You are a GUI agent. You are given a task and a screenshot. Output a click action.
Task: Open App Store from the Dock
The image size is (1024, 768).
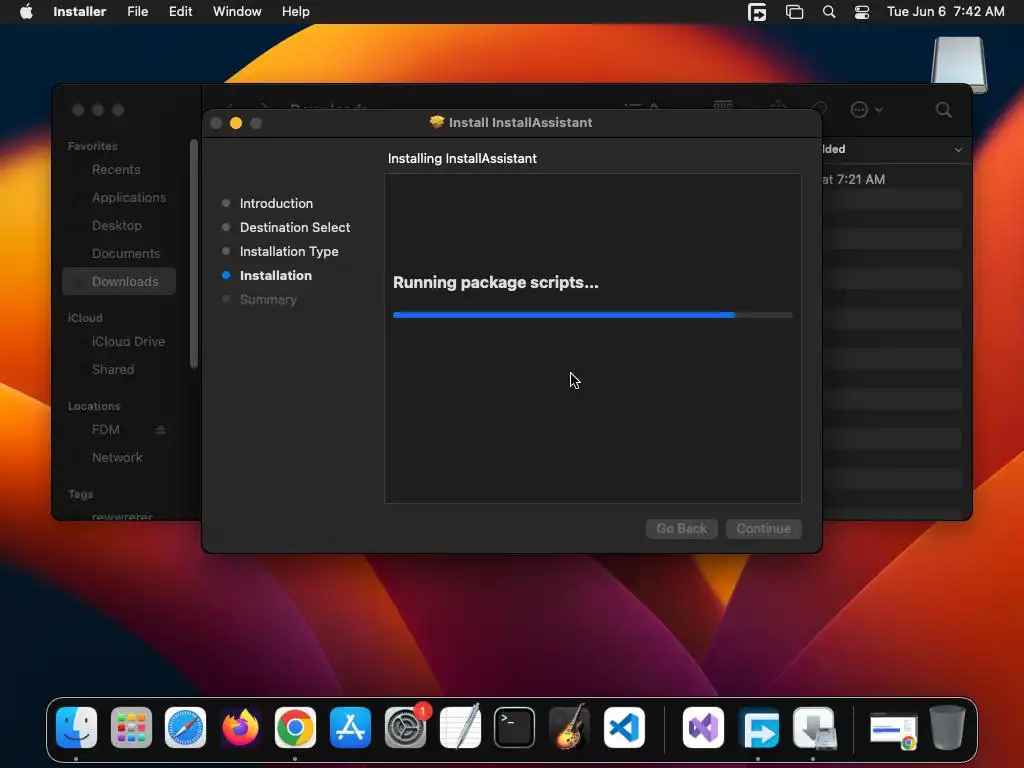[350, 728]
